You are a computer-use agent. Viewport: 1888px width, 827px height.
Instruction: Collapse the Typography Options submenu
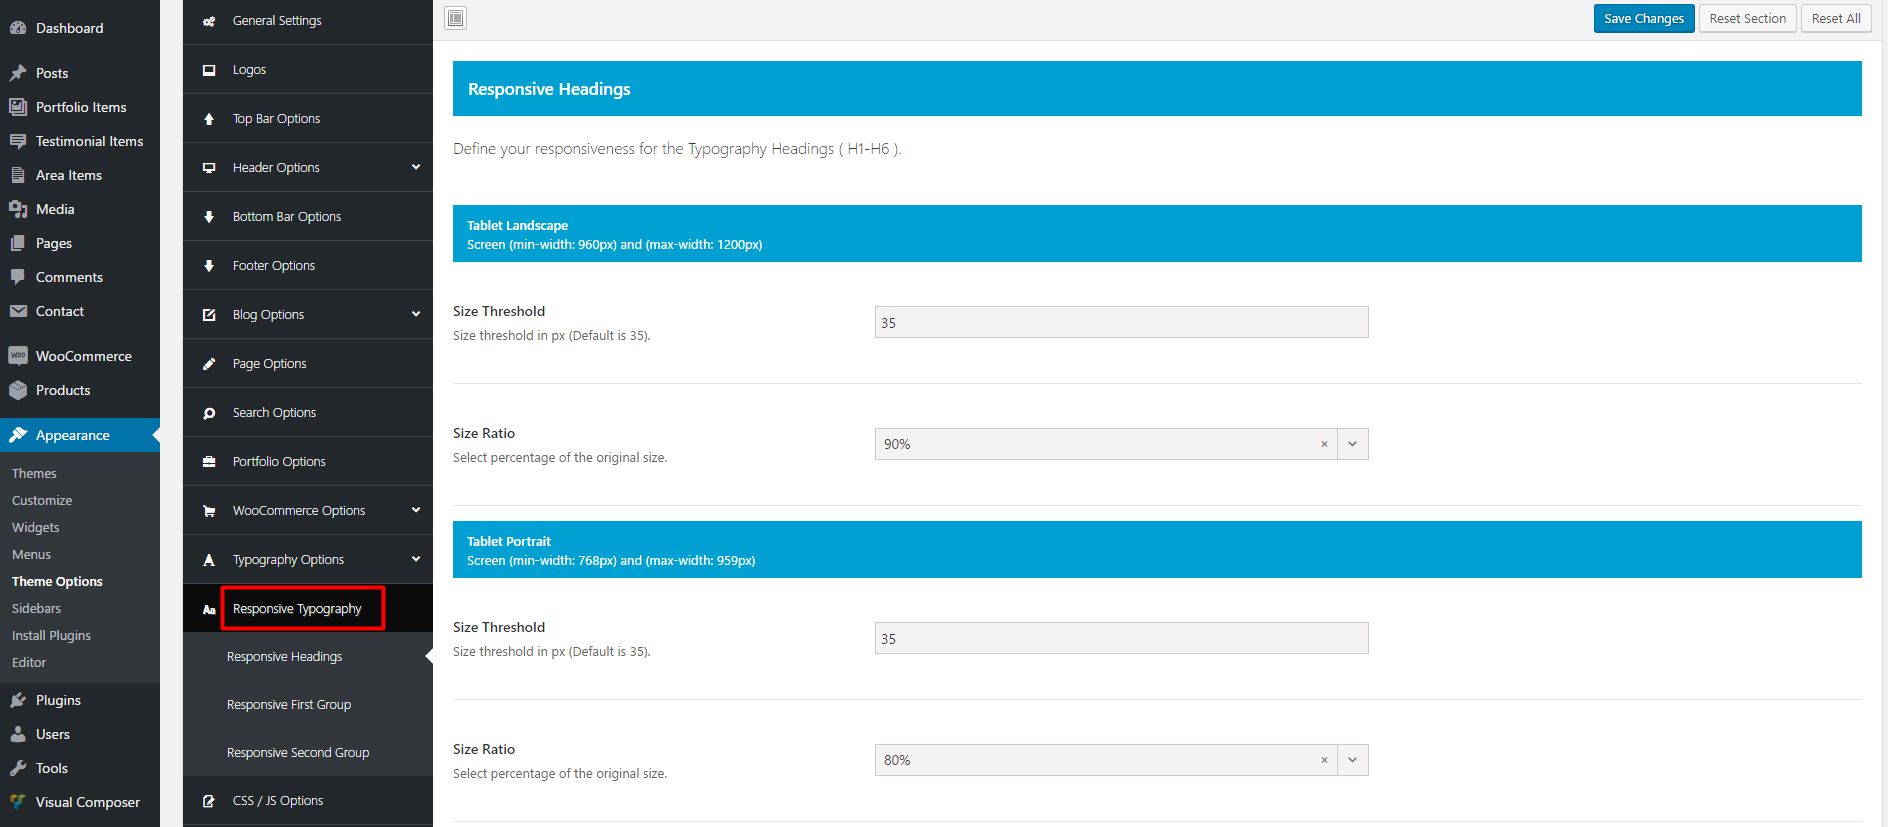point(416,559)
